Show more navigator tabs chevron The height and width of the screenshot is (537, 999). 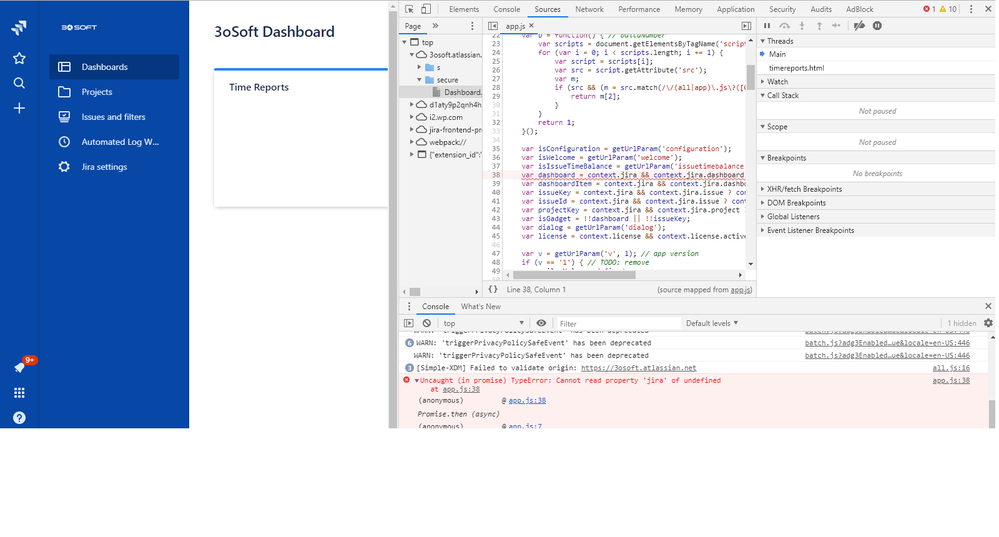coord(435,26)
